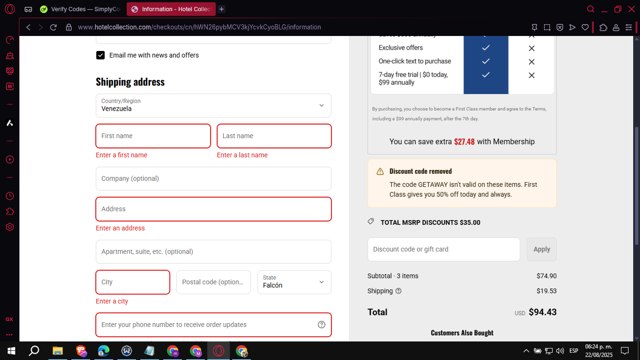Click the "Enter a first name" error text
Viewport: 640px width, 360px height.
[x=122, y=155]
